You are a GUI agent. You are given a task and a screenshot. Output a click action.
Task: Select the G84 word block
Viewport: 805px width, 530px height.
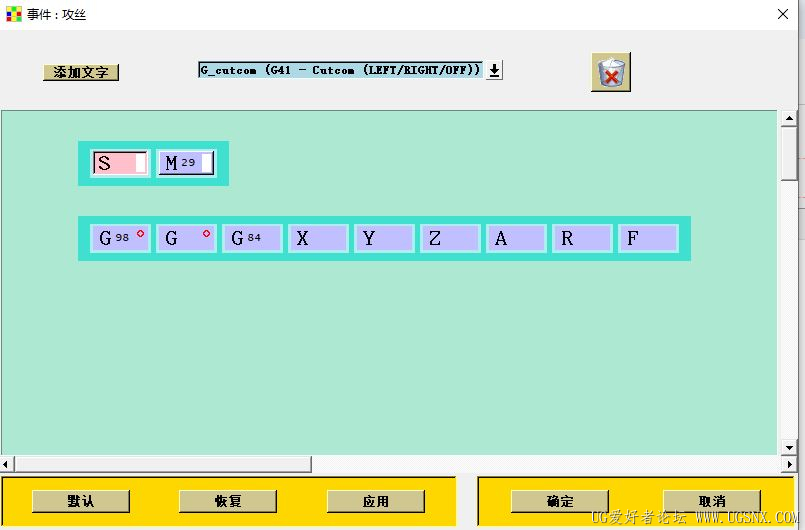(252, 238)
